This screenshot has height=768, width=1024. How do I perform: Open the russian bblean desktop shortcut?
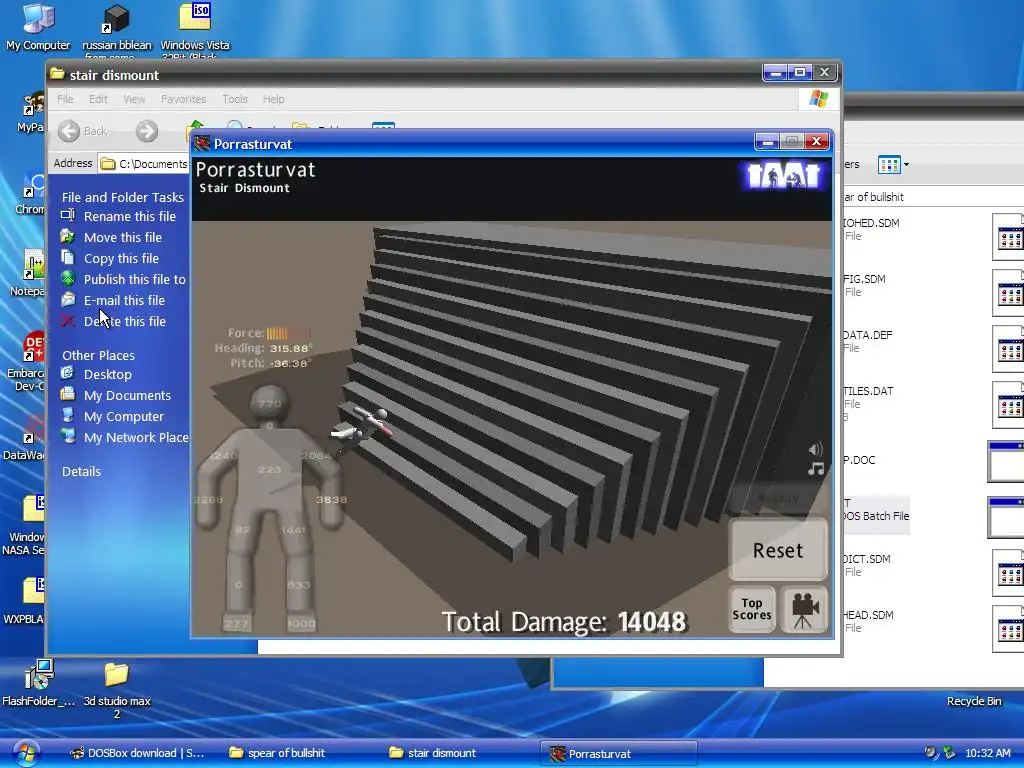tap(116, 29)
